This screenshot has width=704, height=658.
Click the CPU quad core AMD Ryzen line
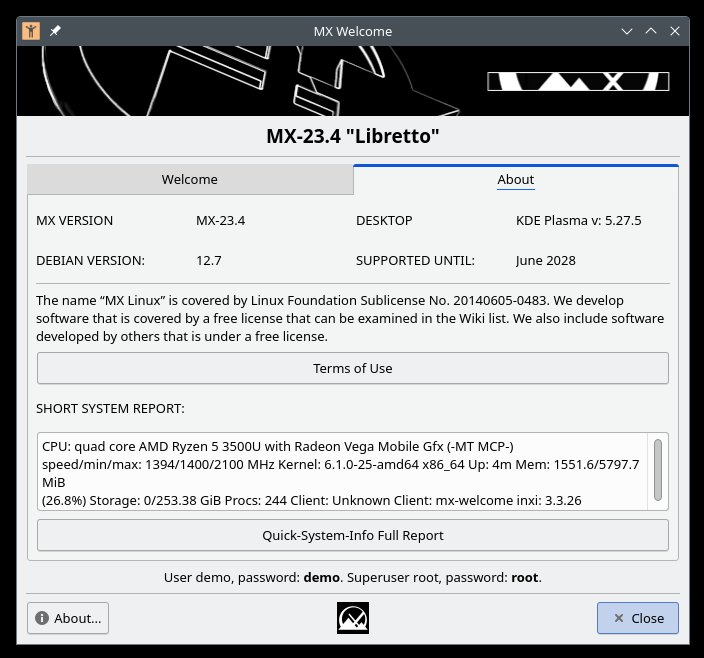[x=277, y=446]
